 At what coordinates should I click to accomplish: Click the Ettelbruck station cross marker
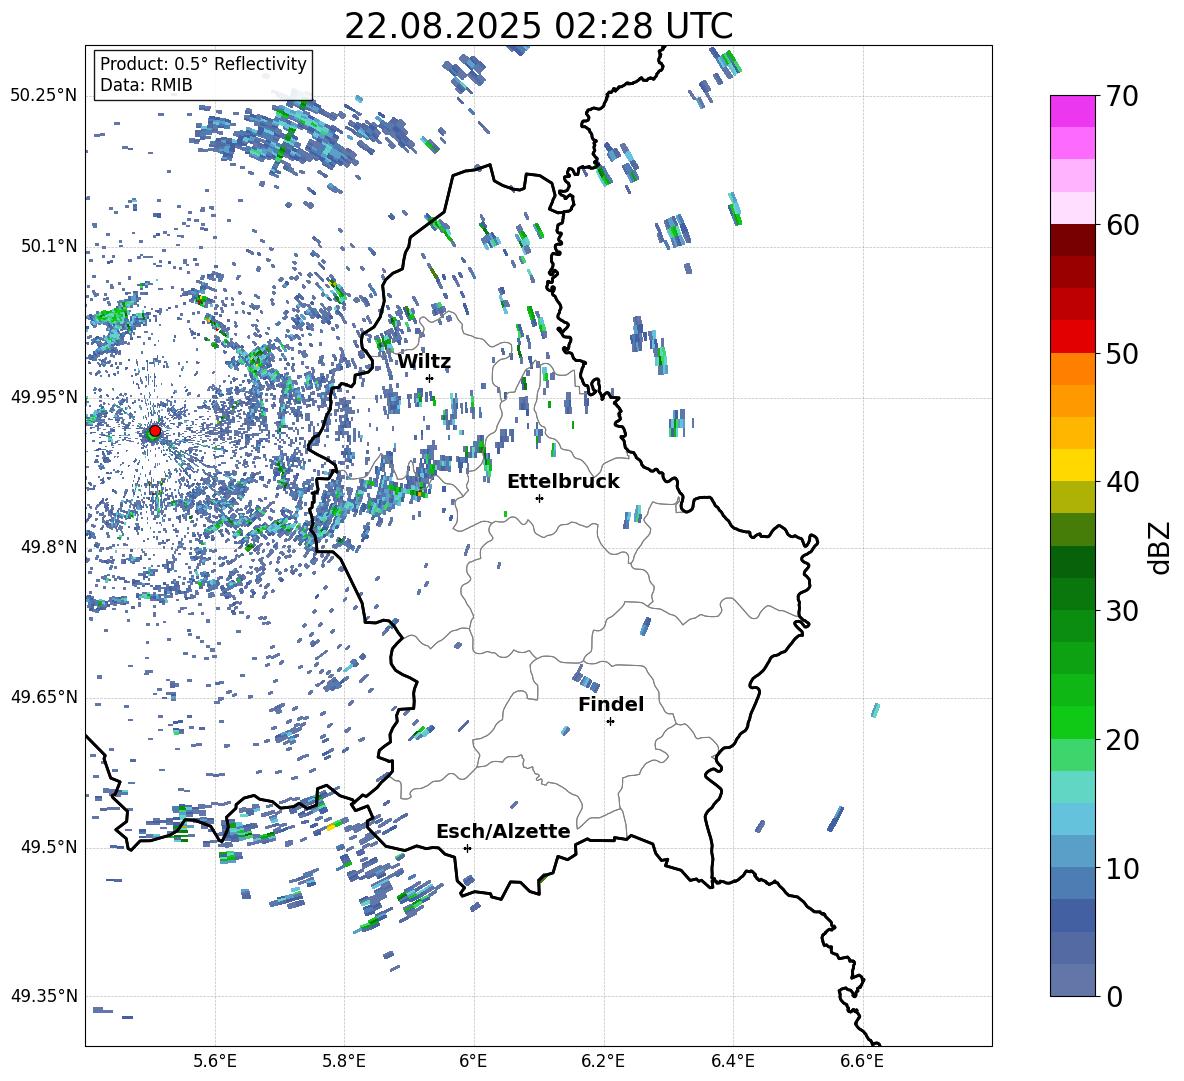pos(539,498)
